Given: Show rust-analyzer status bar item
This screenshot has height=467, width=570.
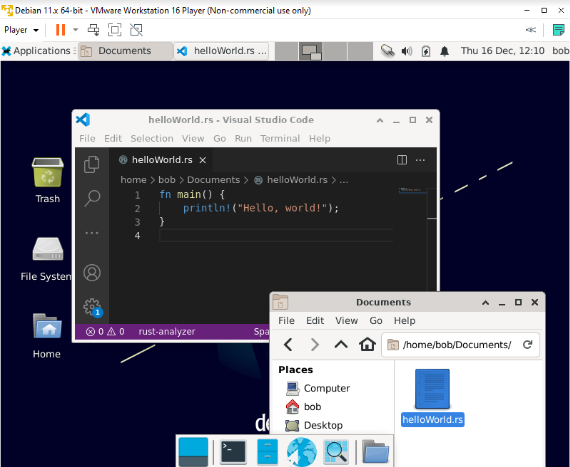Looking at the screenshot, I should pos(166,331).
